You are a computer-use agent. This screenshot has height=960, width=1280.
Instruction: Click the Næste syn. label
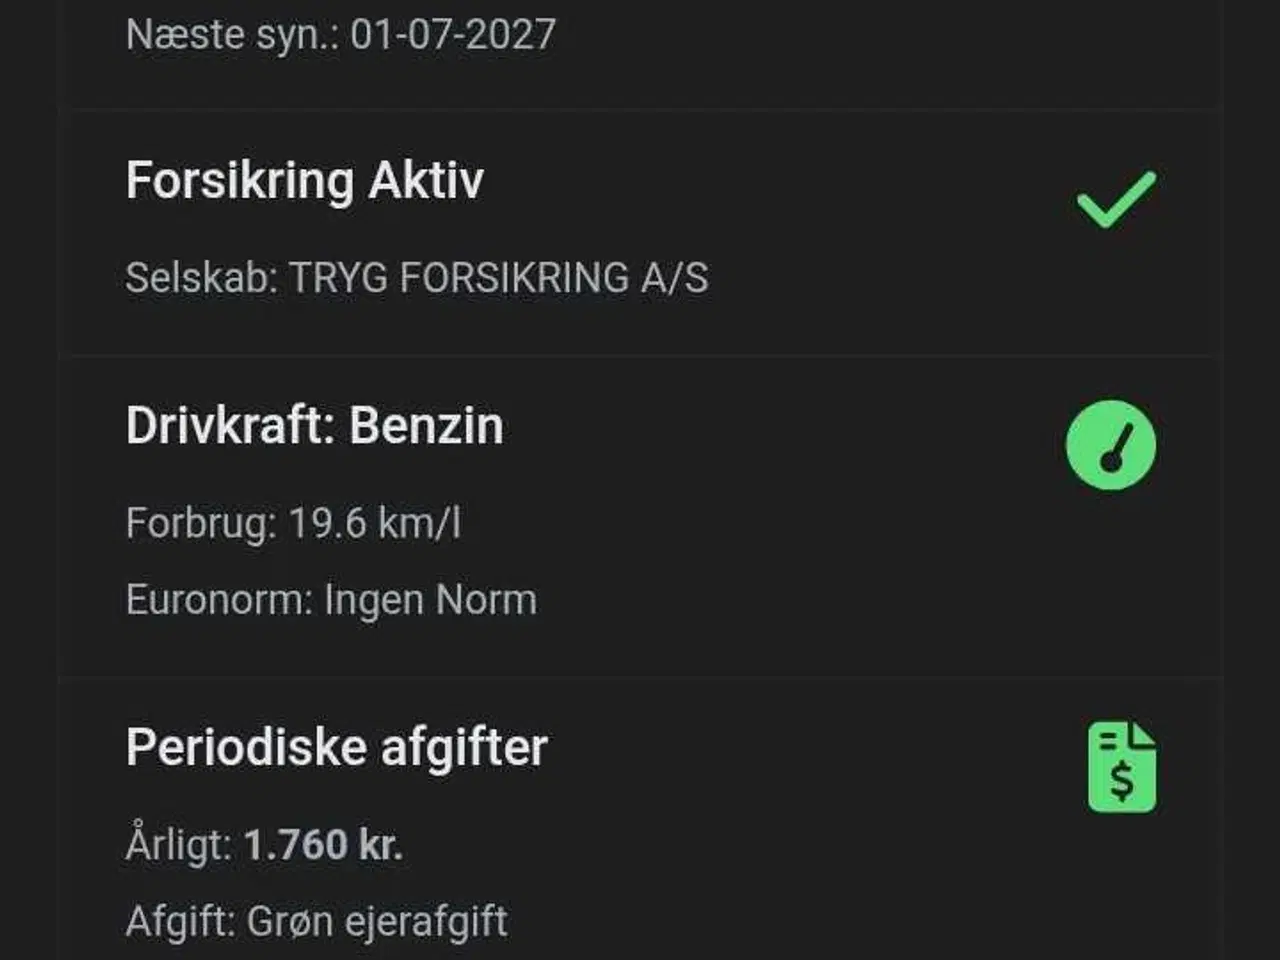(232, 35)
